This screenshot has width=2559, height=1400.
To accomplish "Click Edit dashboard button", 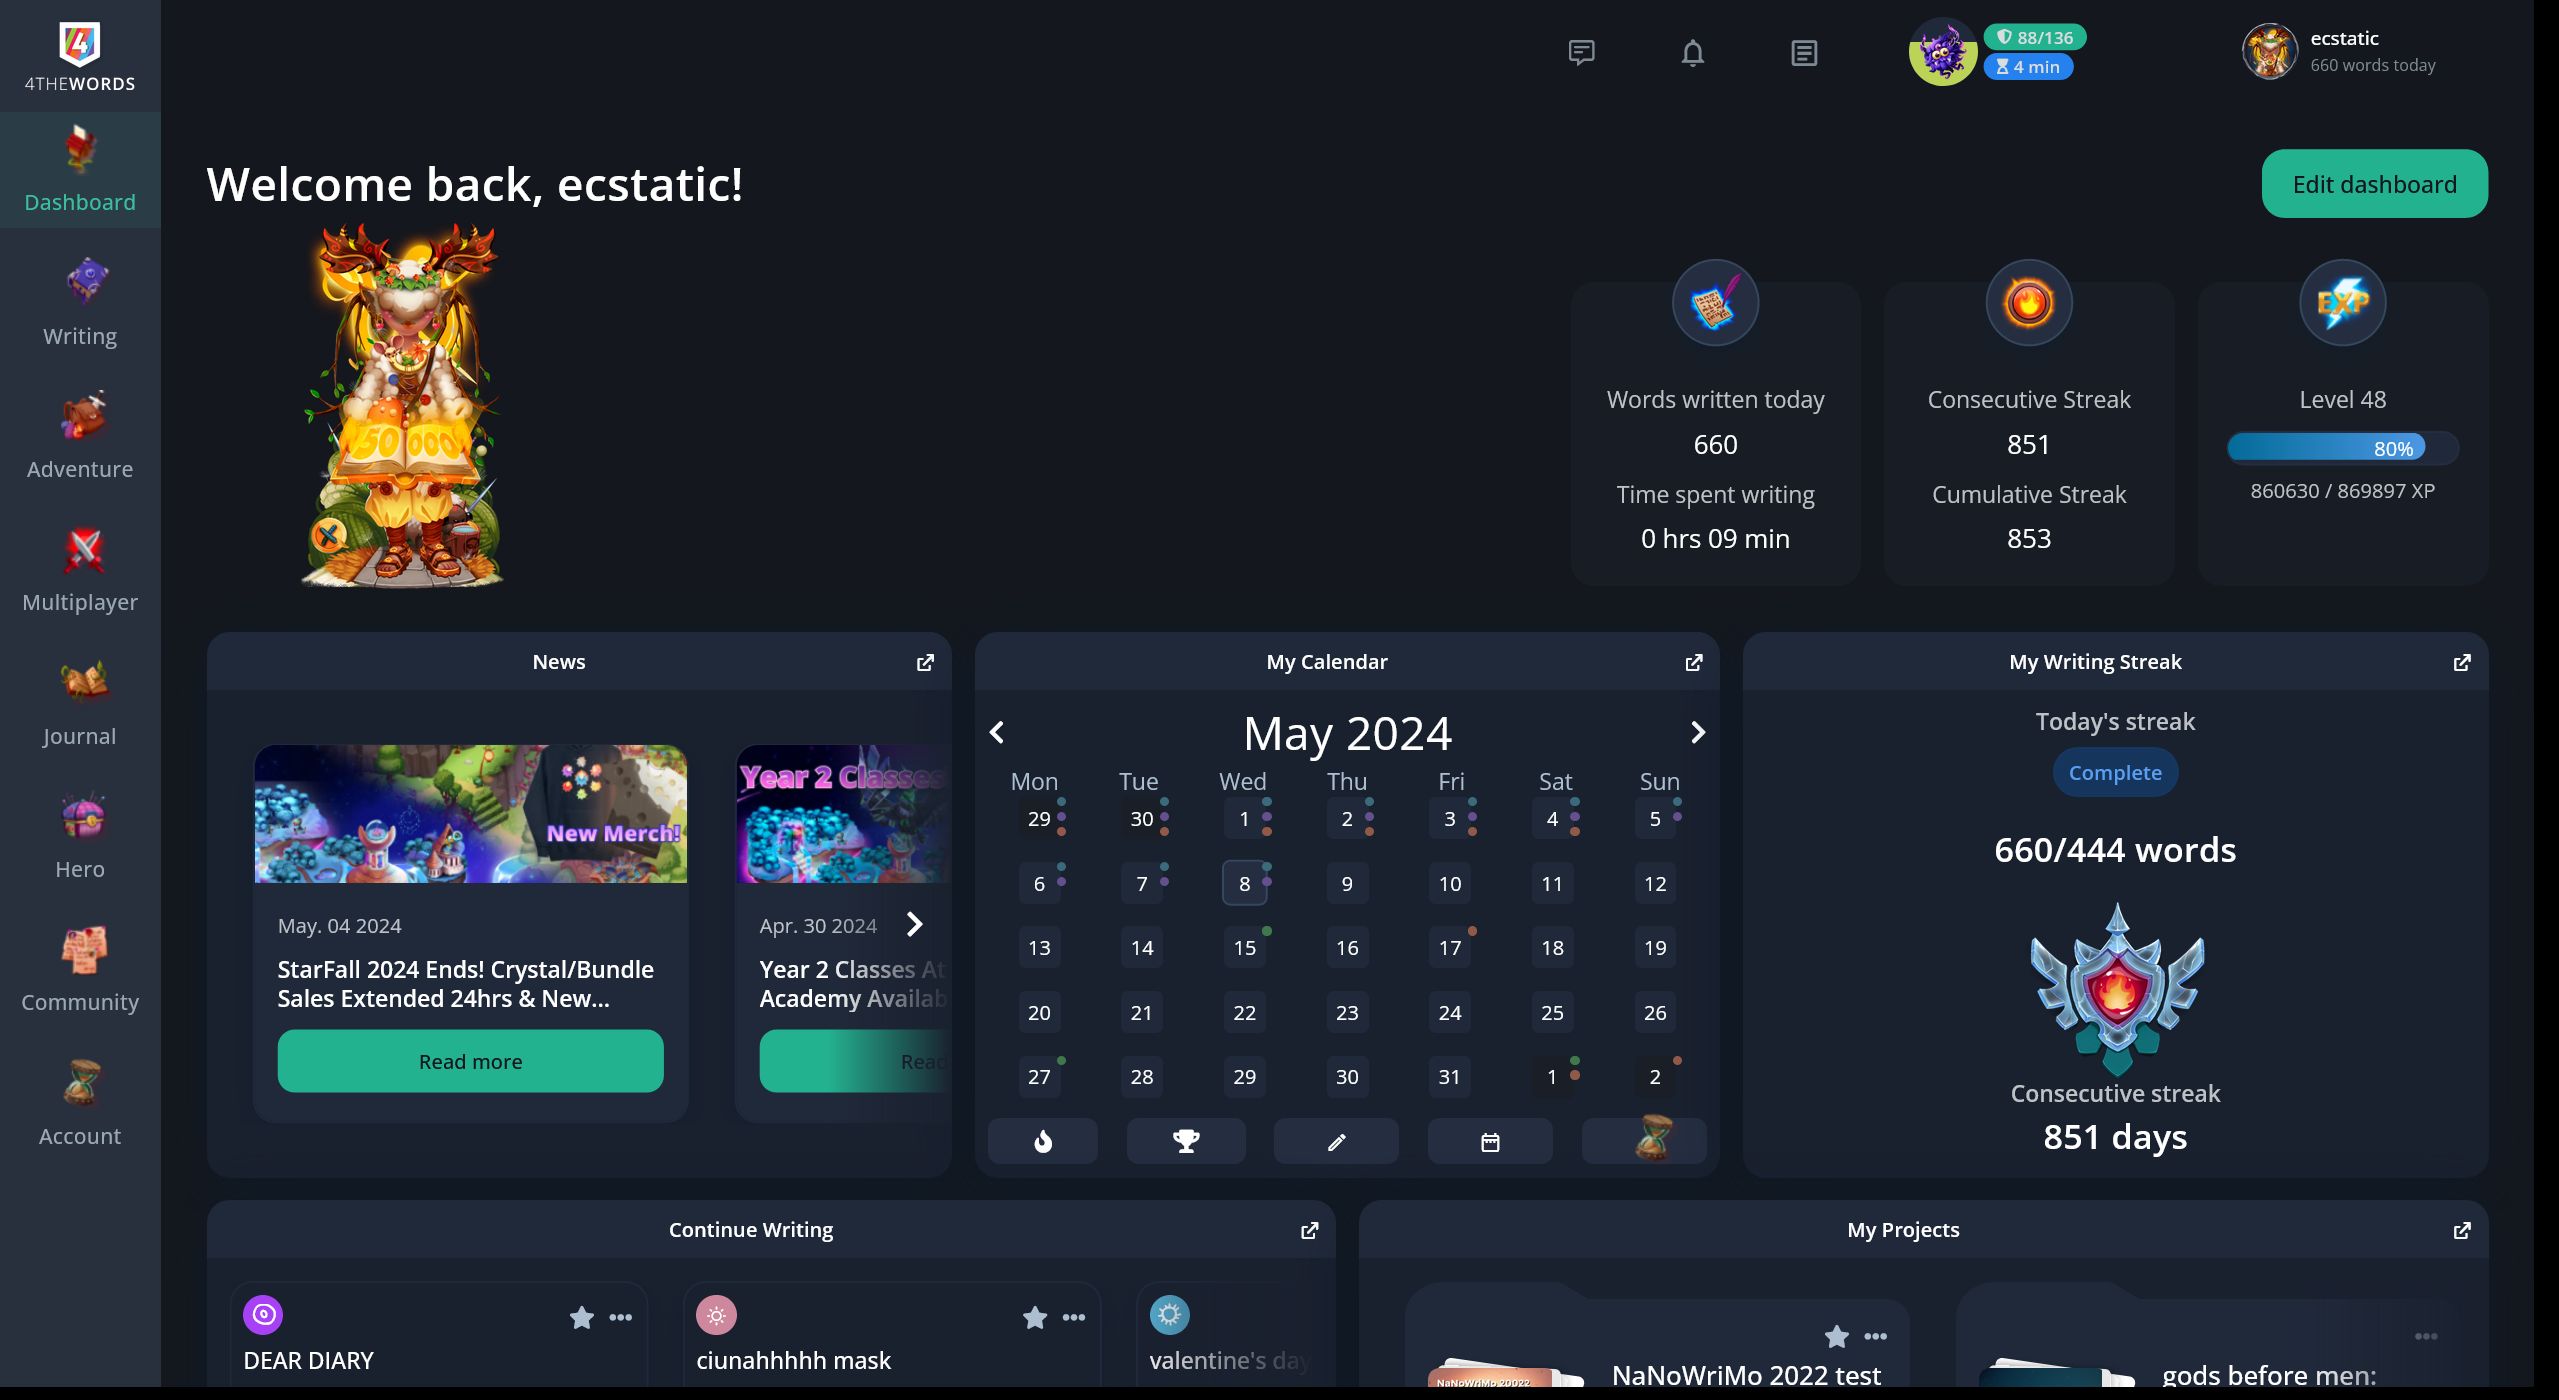I will tap(2375, 183).
